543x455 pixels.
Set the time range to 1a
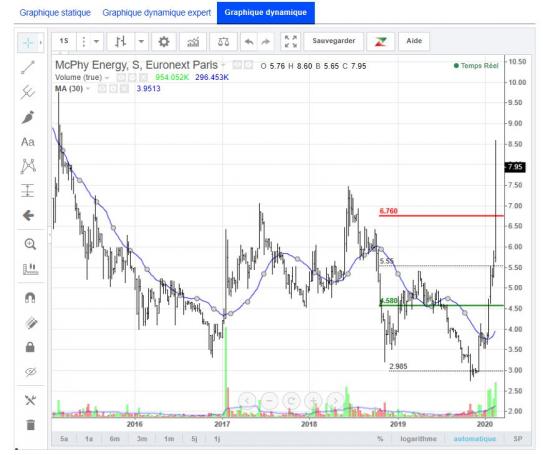point(89,439)
